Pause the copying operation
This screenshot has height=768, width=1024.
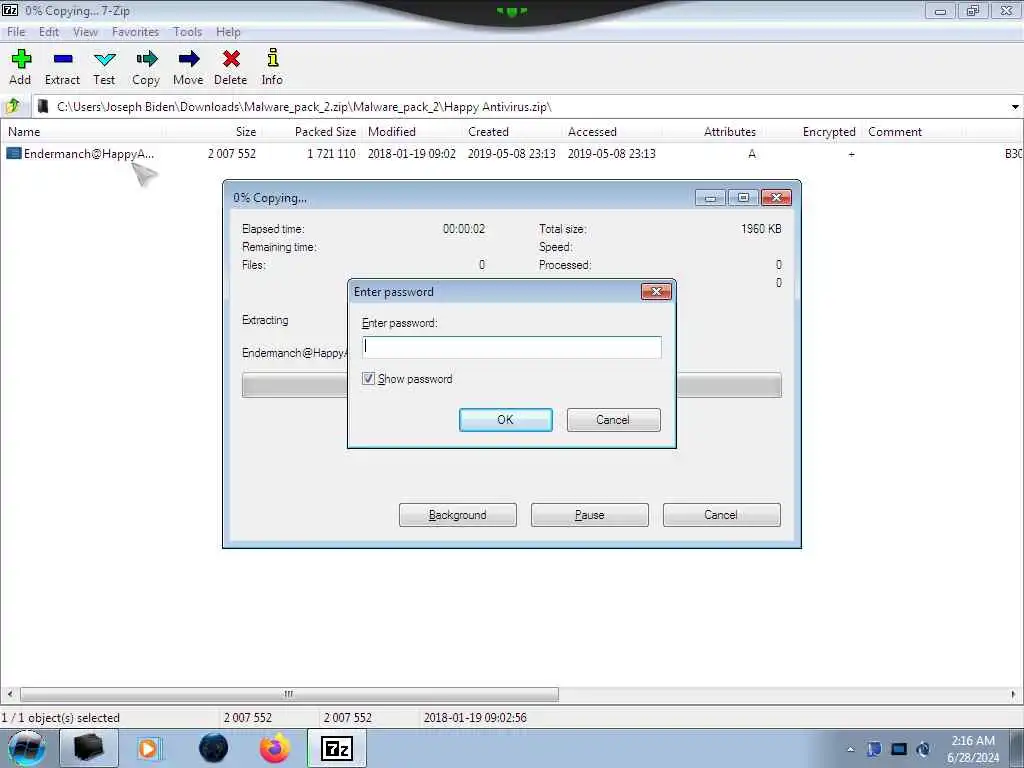pyautogui.click(x=589, y=515)
